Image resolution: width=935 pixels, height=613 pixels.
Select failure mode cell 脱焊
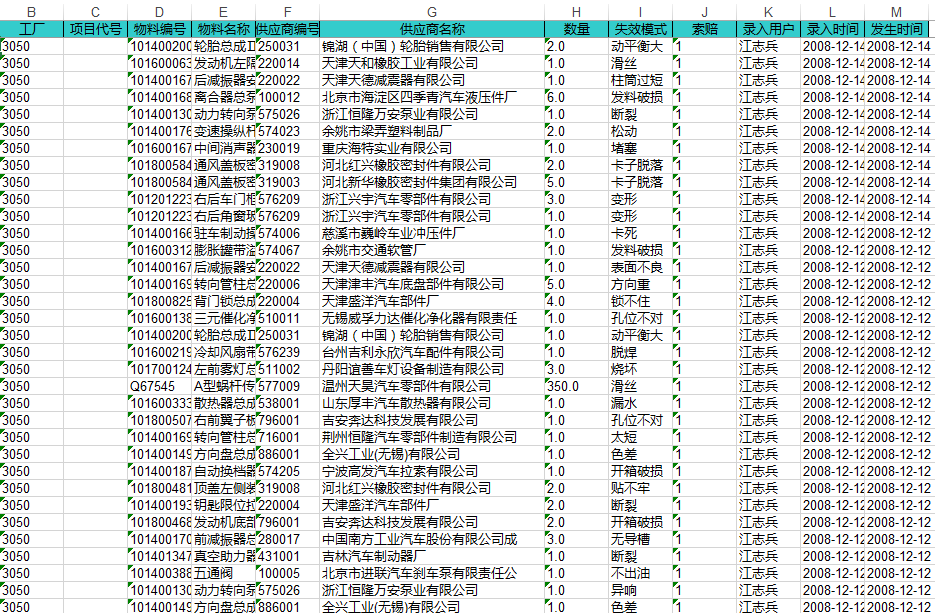point(640,352)
